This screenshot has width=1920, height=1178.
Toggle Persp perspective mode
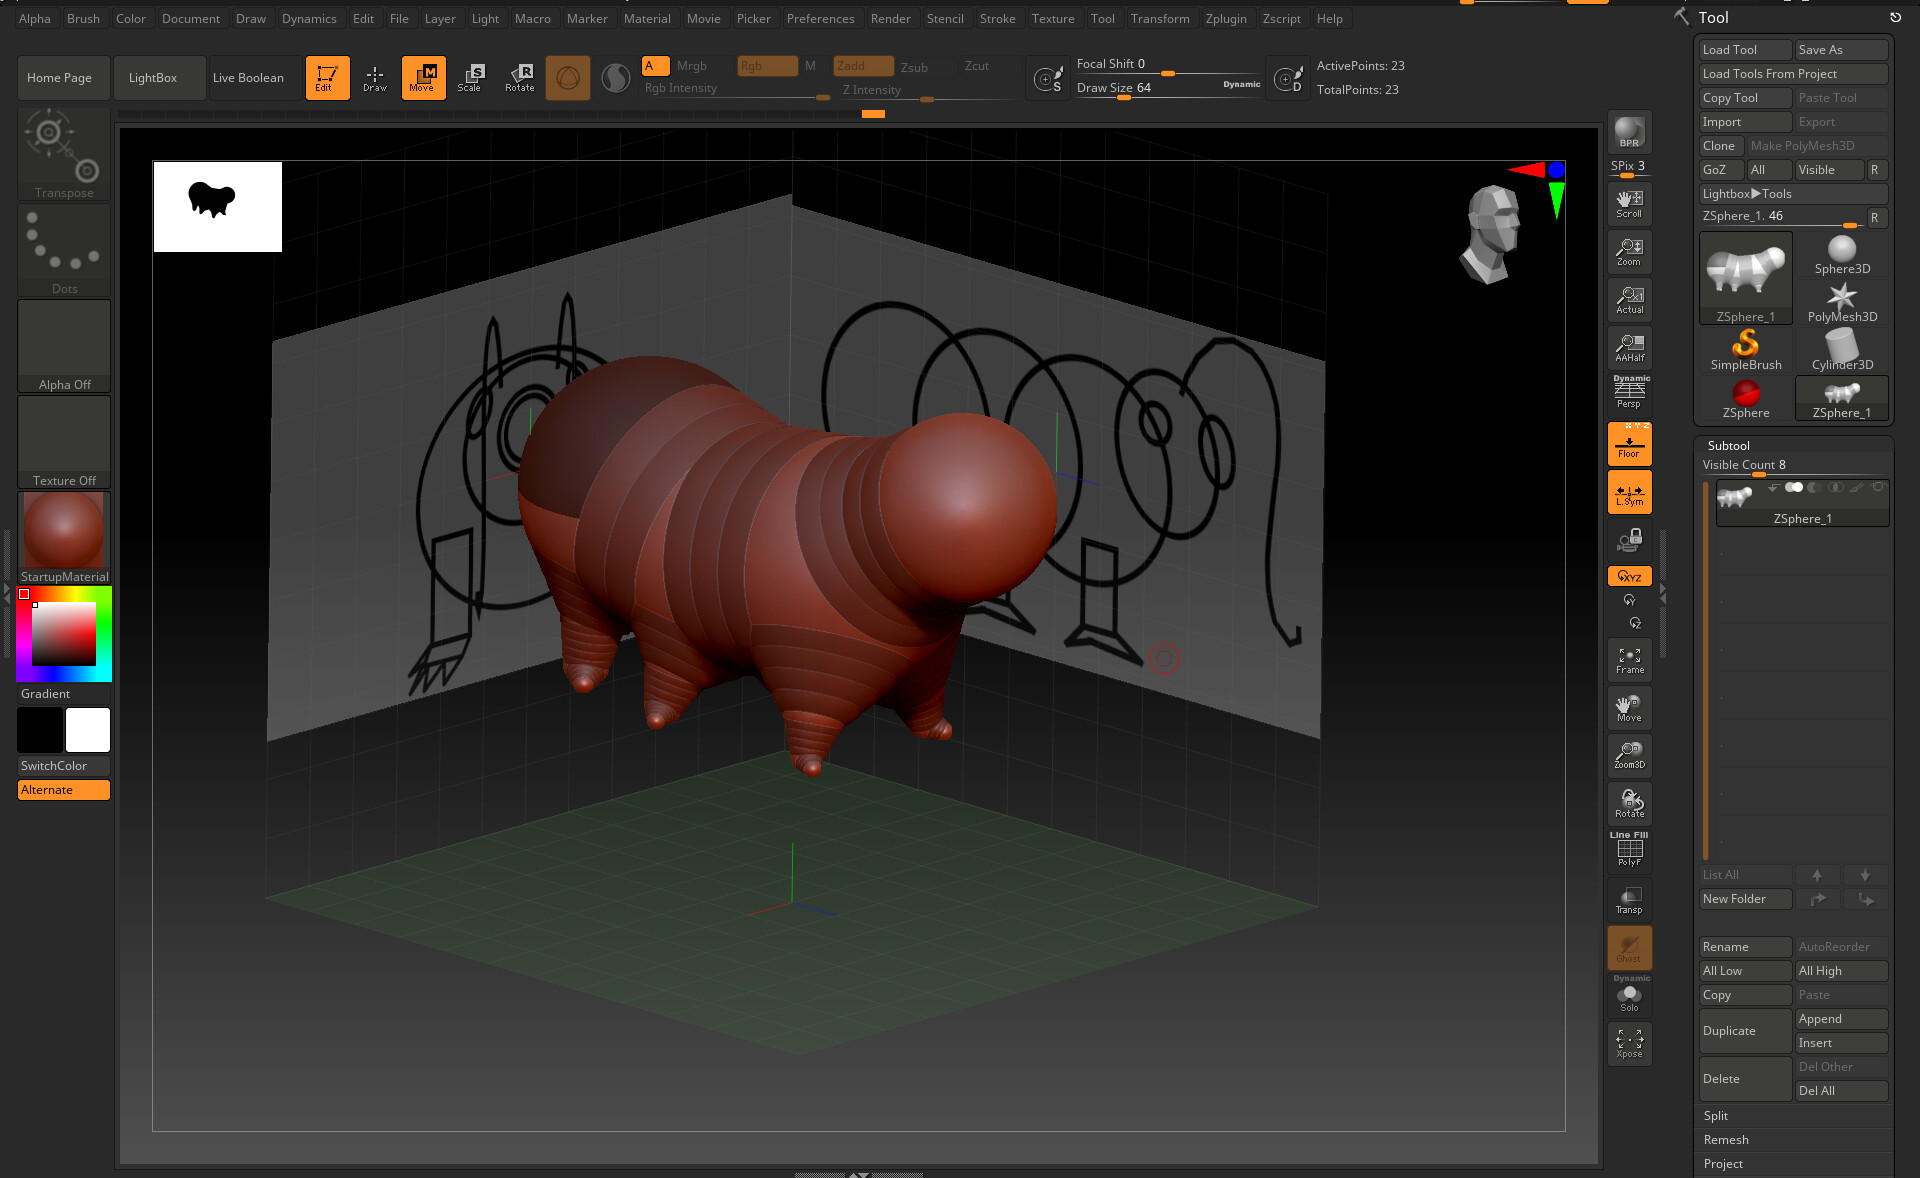click(1629, 394)
